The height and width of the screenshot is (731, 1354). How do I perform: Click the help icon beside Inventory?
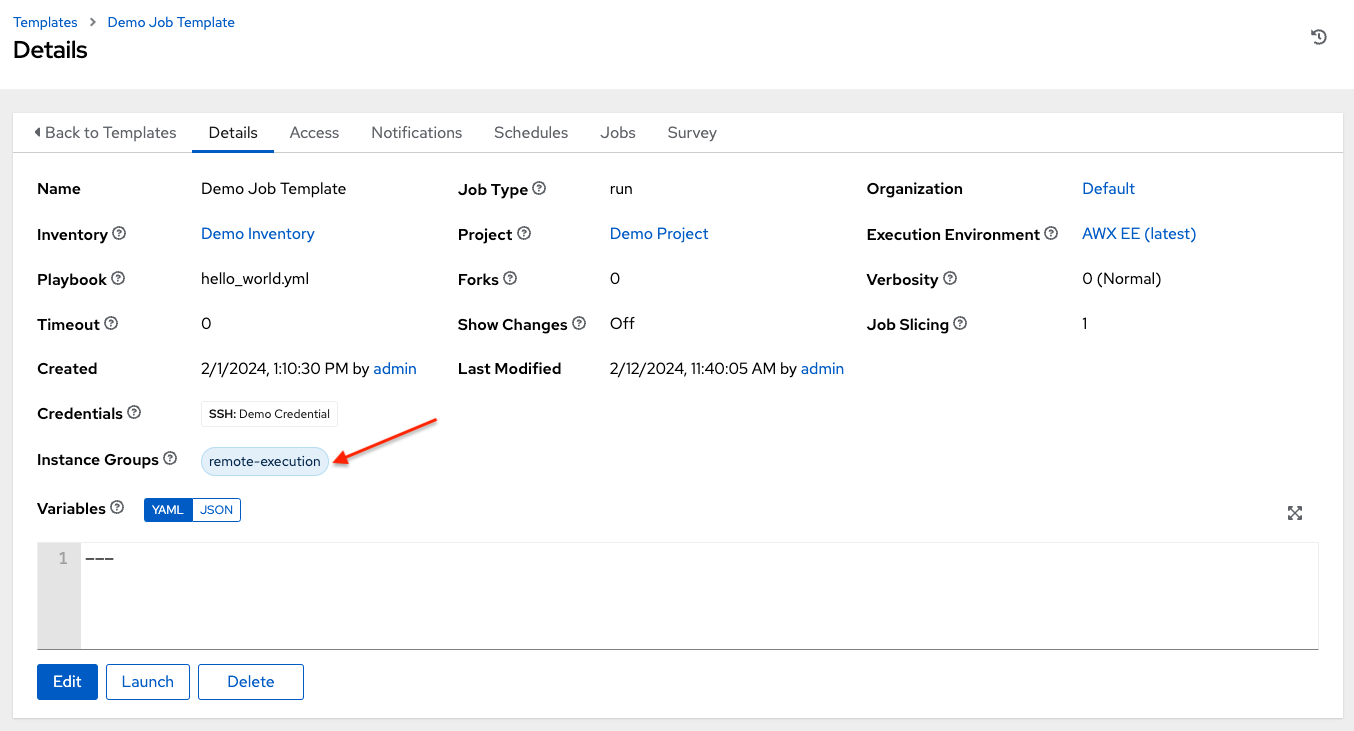coord(119,234)
